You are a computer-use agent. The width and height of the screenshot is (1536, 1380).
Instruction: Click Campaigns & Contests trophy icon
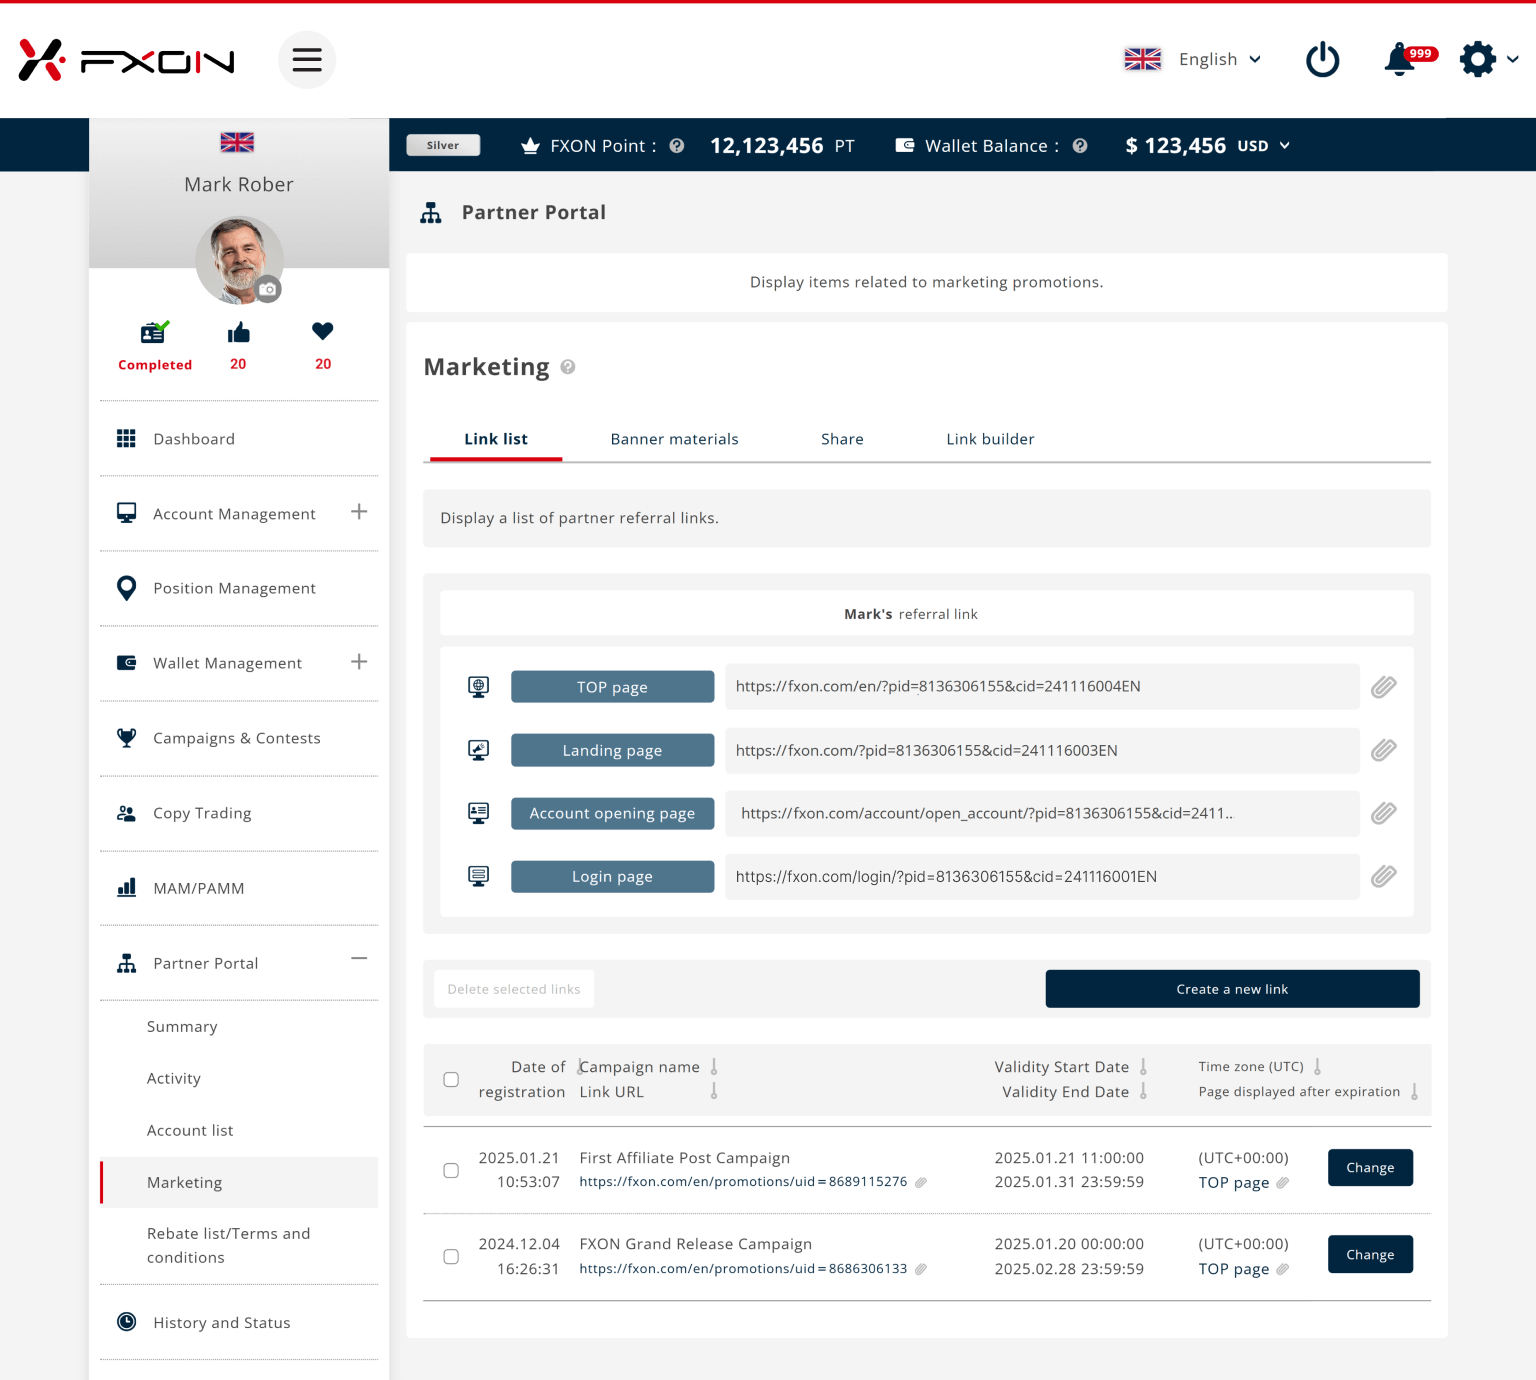(126, 738)
